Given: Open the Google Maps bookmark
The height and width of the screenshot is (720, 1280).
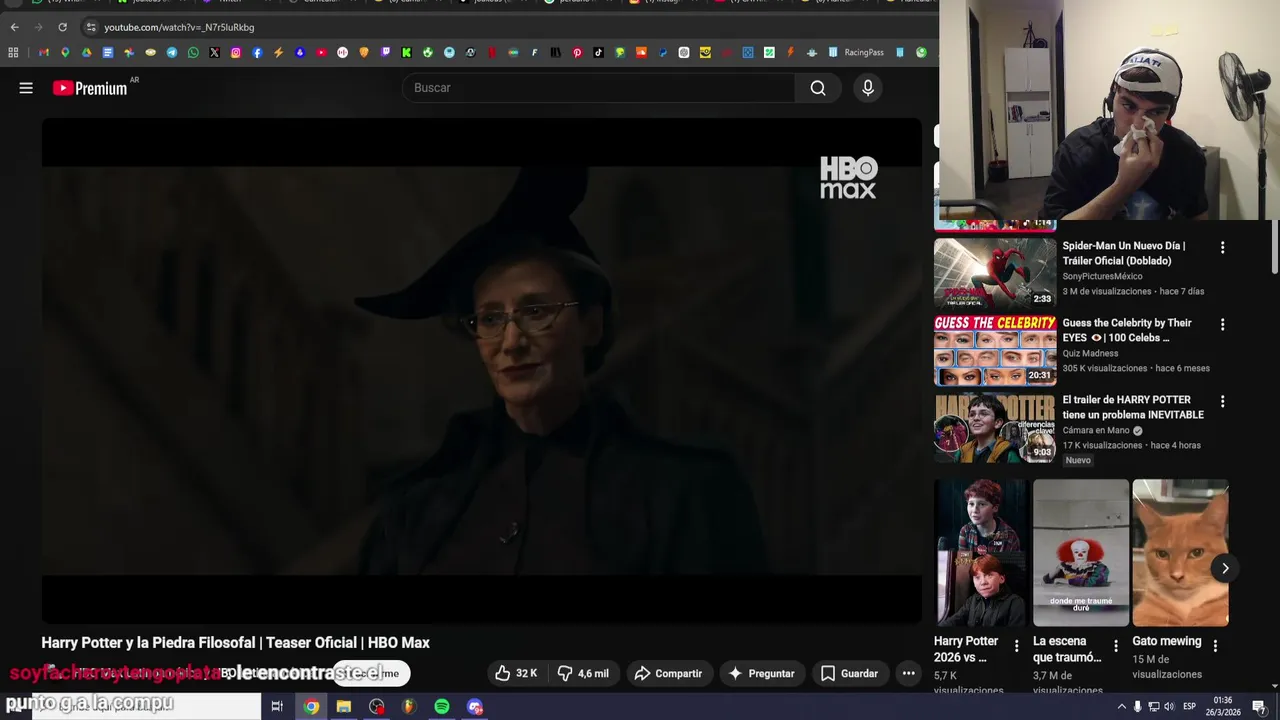Looking at the screenshot, I should click(65, 52).
